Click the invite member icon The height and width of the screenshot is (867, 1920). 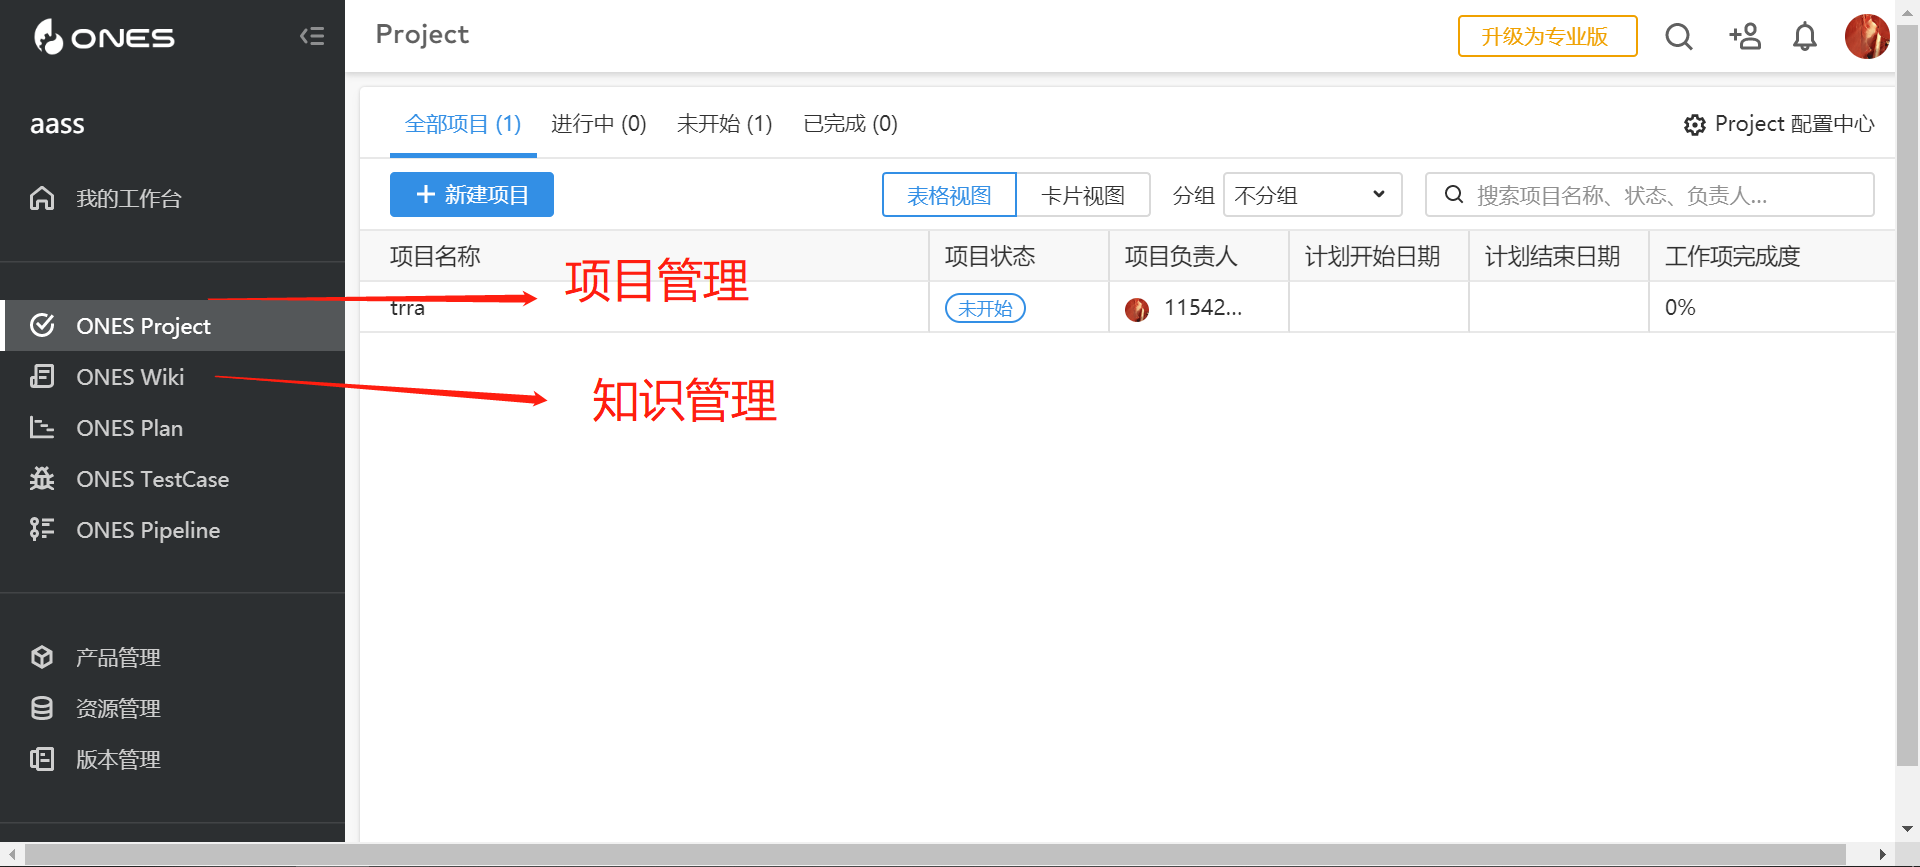1745,37
